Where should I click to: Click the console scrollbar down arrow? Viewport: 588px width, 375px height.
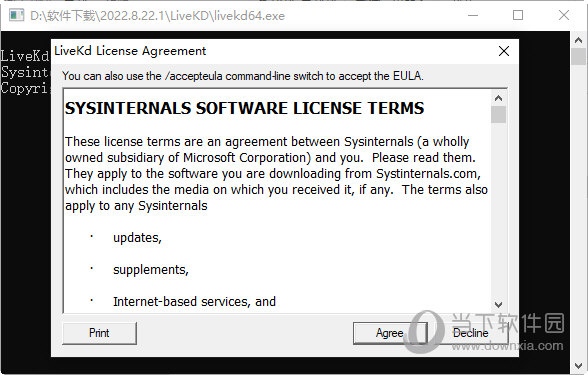pyautogui.click(x=578, y=366)
